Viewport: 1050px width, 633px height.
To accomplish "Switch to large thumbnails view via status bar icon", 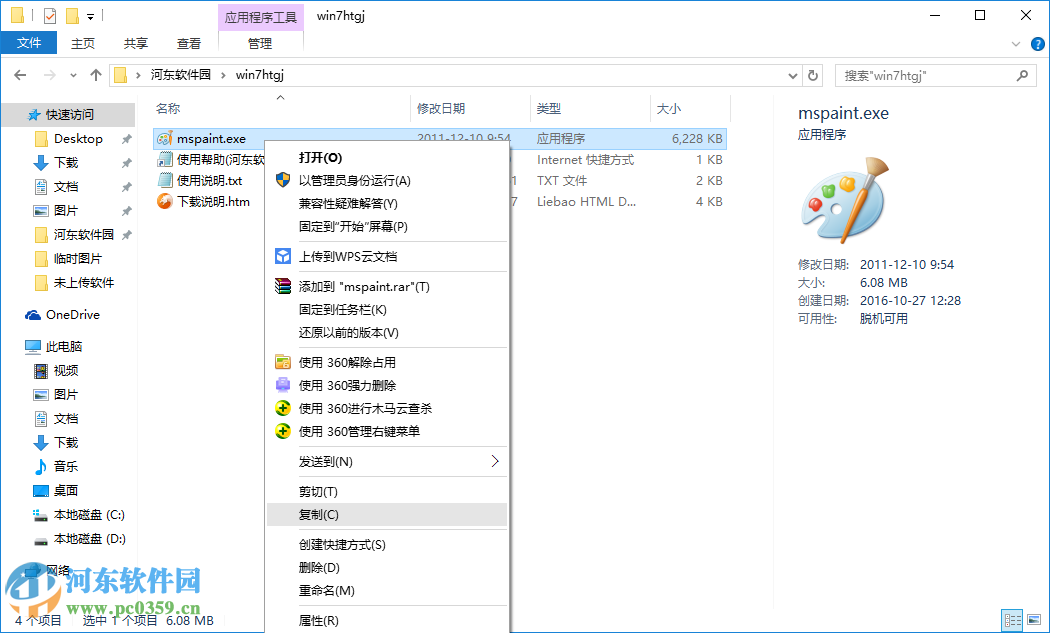I will click(1033, 619).
